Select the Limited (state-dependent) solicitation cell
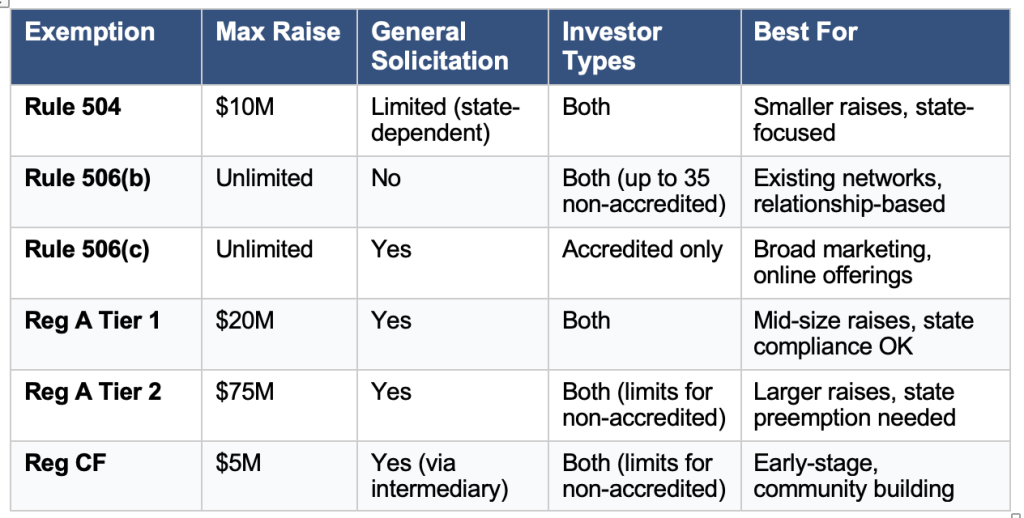1024x518 pixels. (445, 120)
